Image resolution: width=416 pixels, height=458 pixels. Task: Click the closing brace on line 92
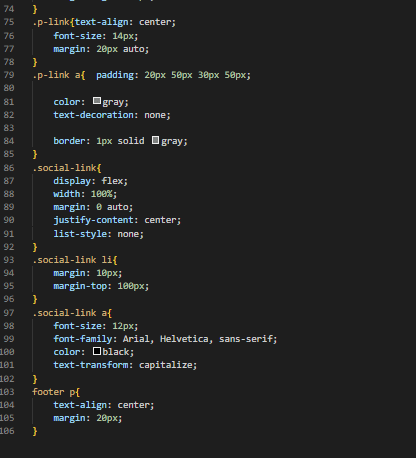[35, 247]
